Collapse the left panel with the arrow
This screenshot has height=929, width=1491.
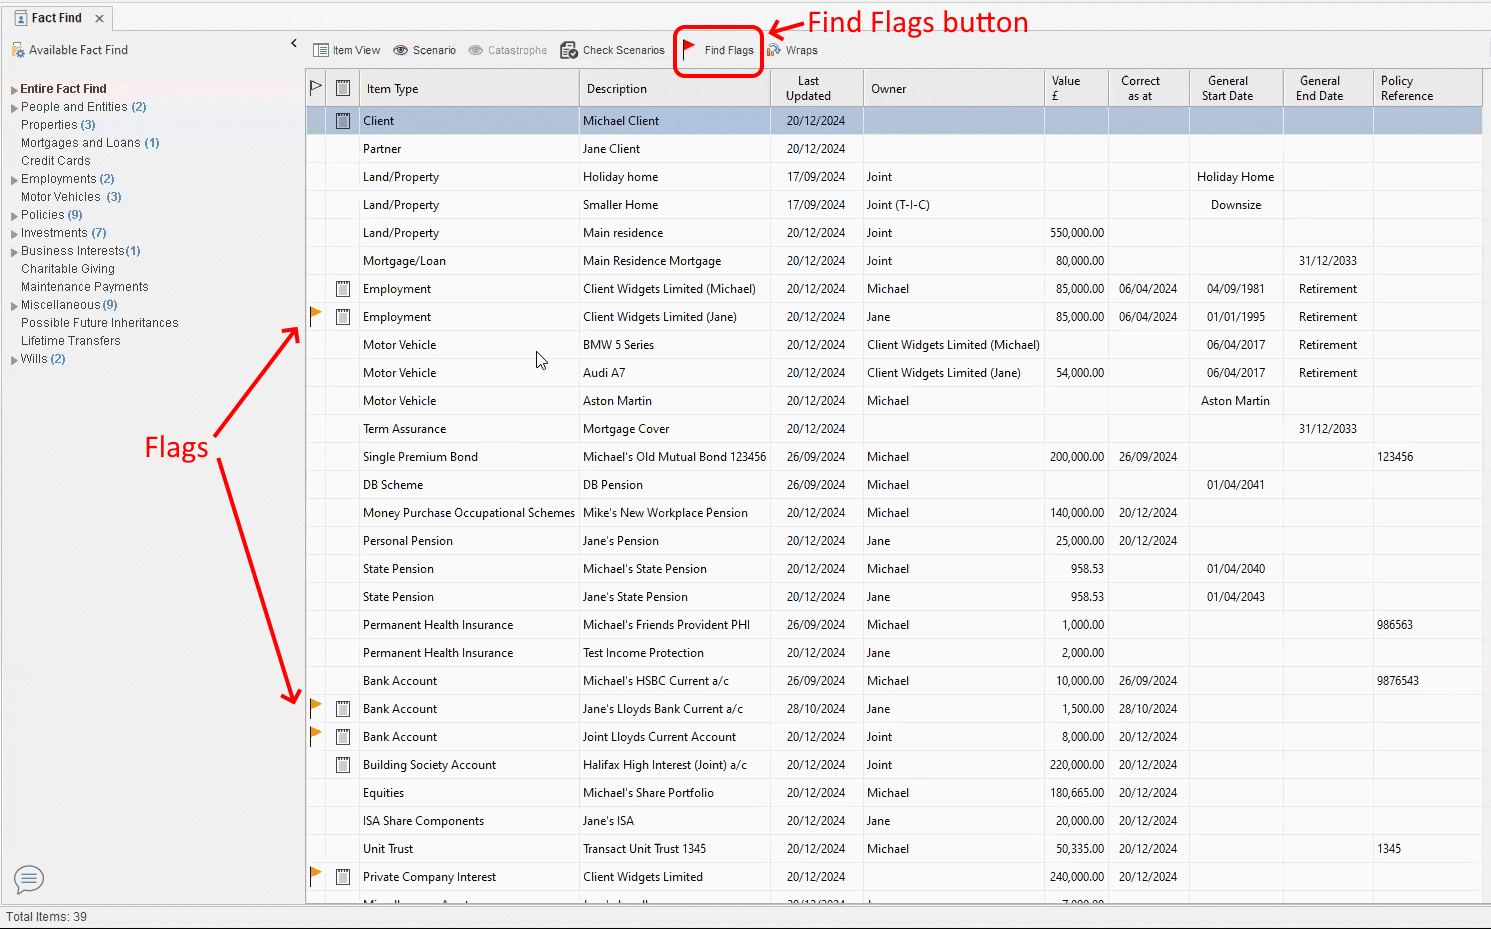tap(294, 43)
